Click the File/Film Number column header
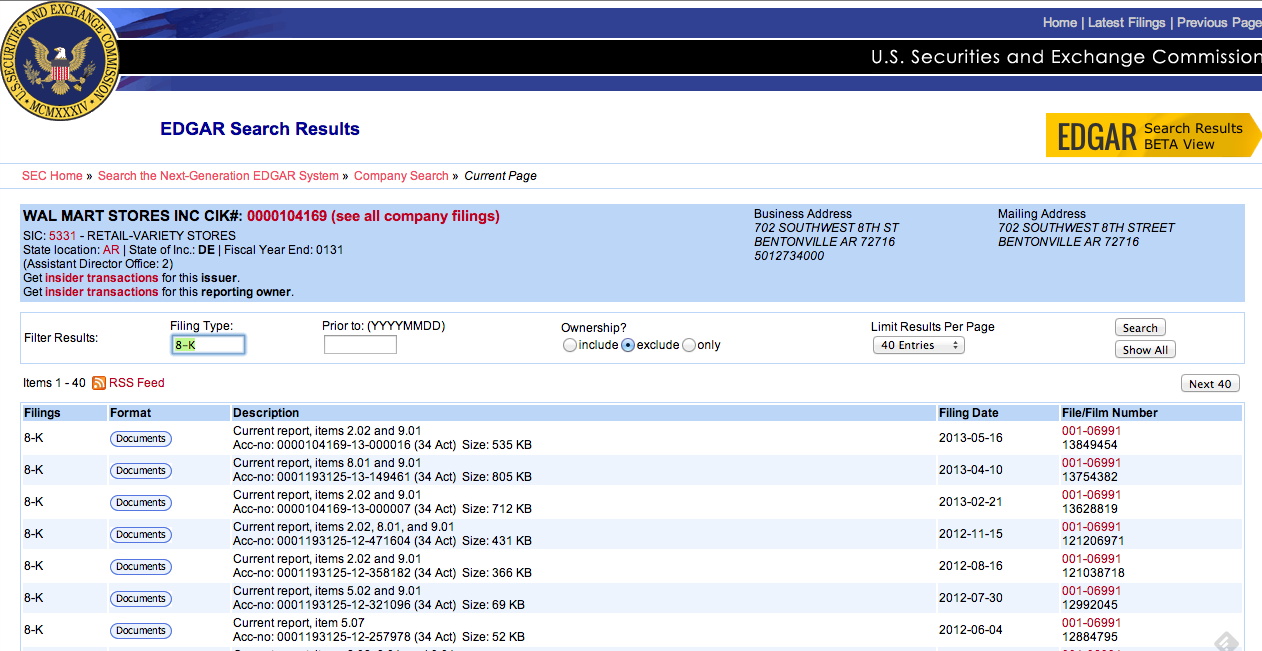Image resolution: width=1262 pixels, height=651 pixels. [x=1110, y=413]
